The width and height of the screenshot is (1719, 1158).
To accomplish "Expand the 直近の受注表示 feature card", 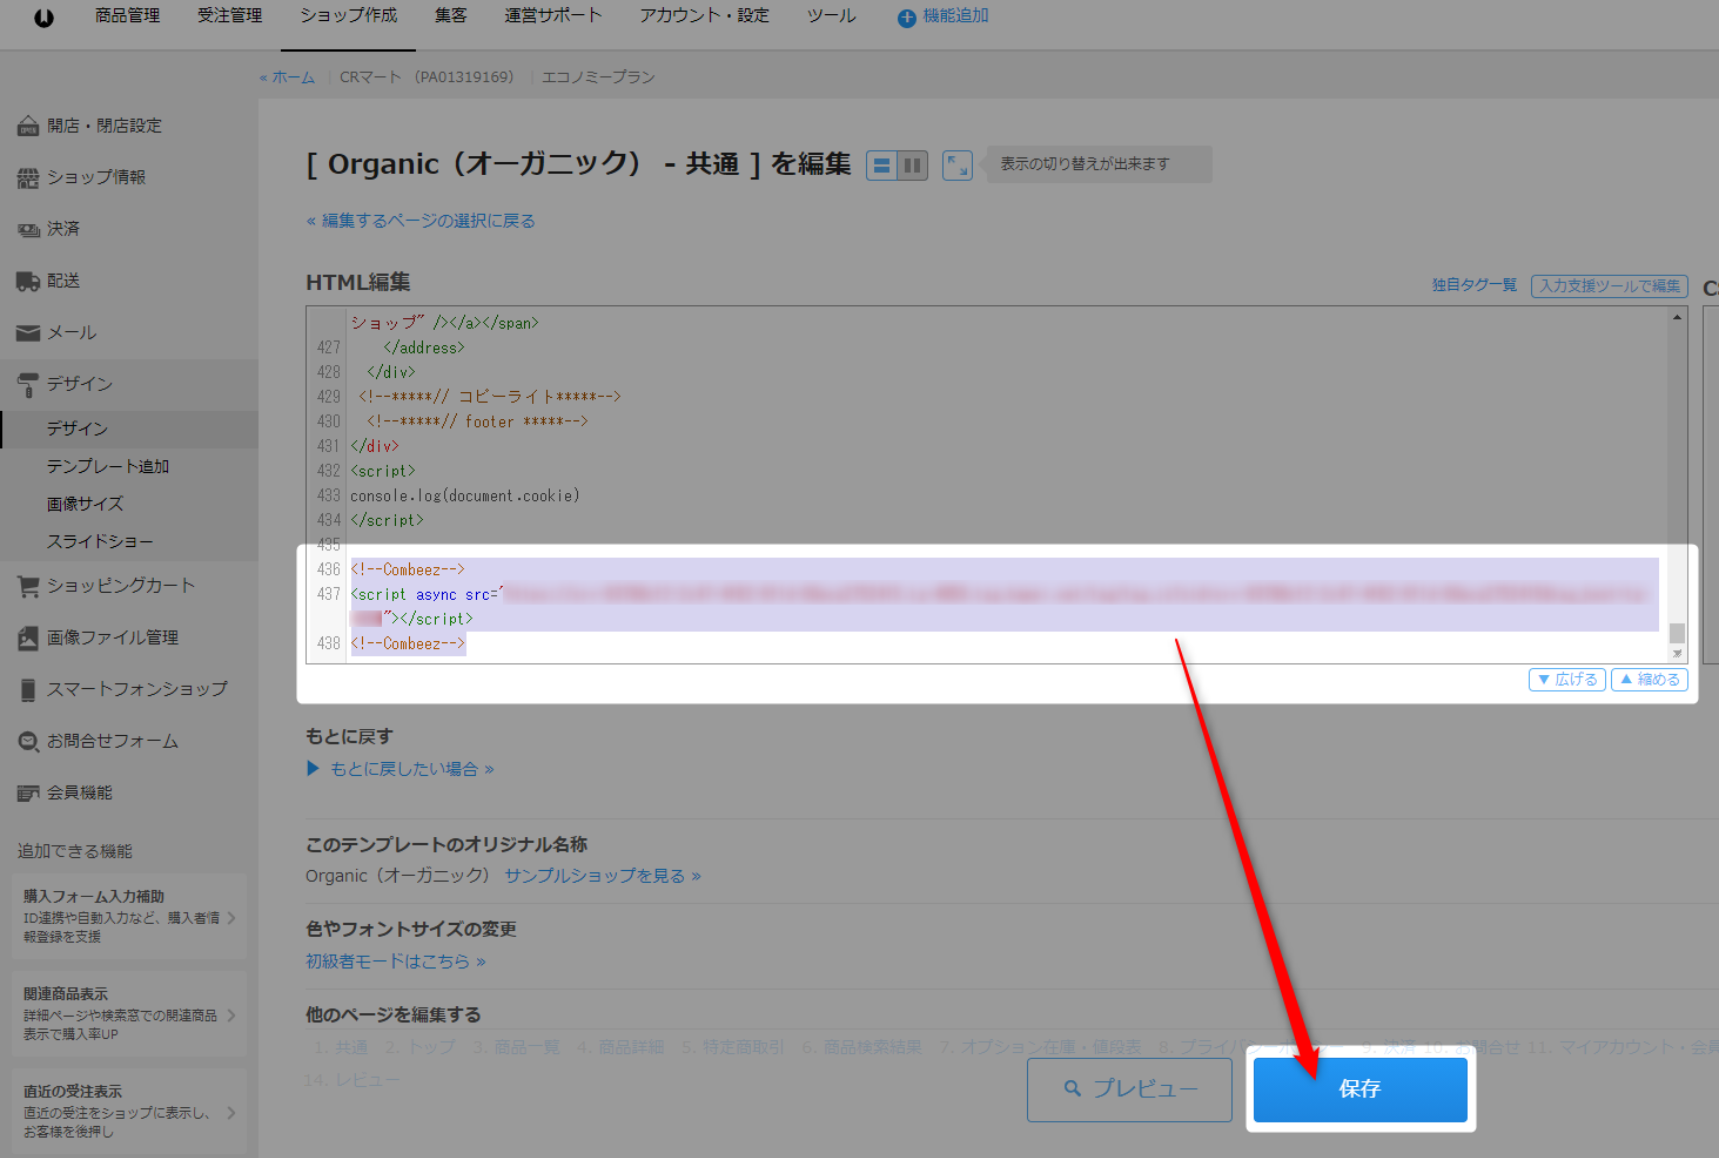I will (129, 1112).
